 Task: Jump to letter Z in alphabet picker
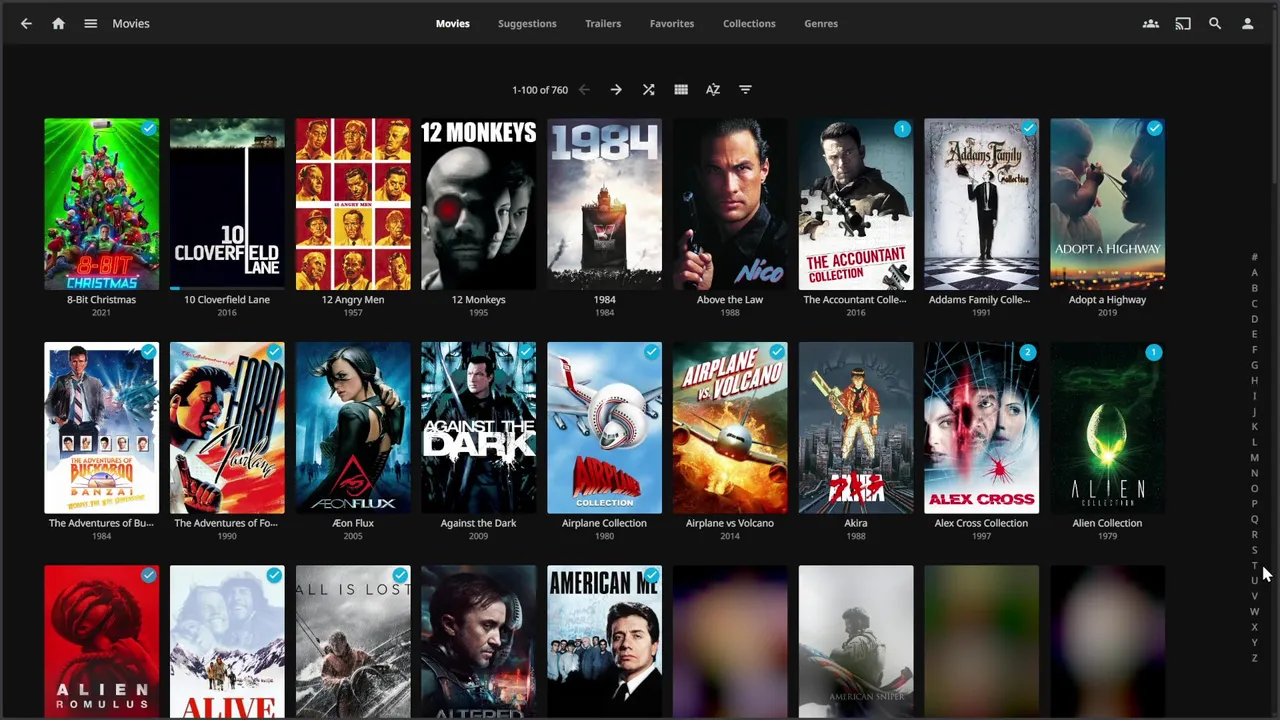(1254, 658)
